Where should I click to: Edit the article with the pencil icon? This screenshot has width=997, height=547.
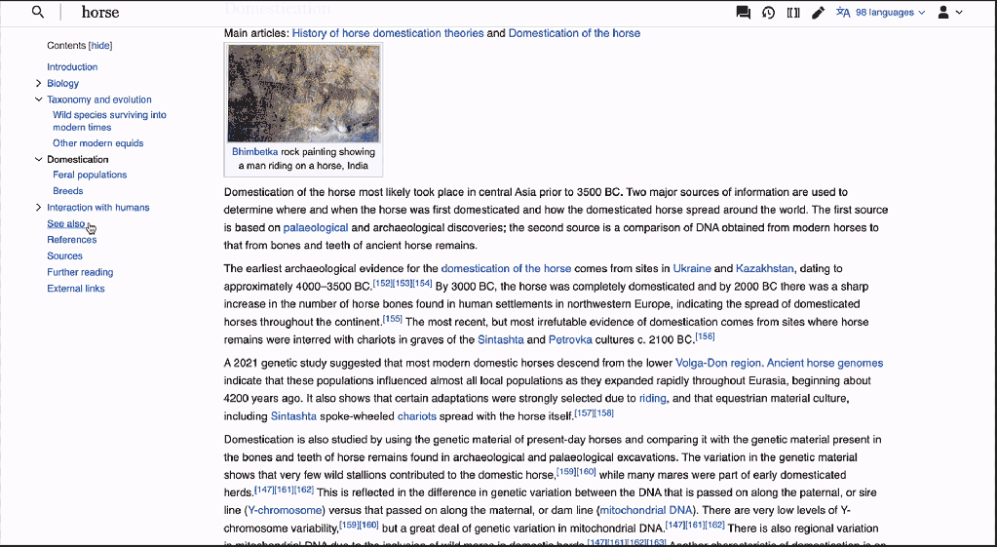tap(818, 12)
